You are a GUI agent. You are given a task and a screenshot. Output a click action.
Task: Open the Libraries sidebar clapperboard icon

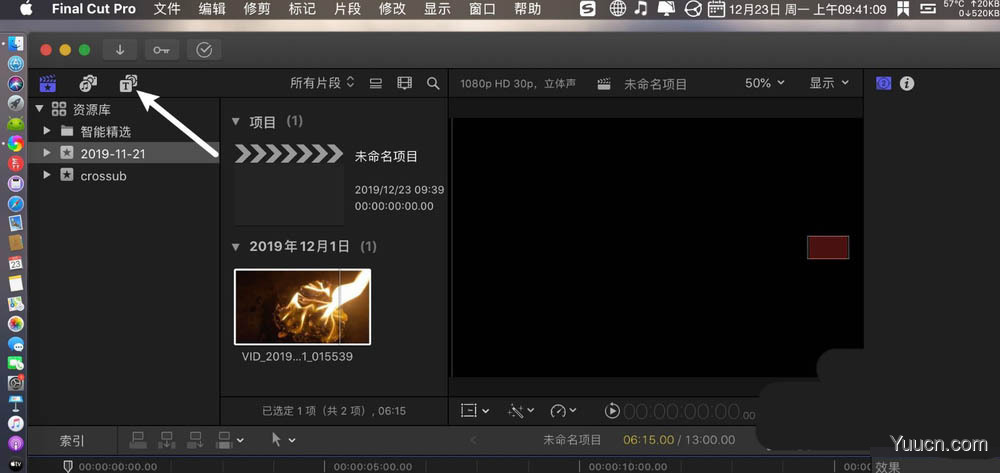click(48, 84)
